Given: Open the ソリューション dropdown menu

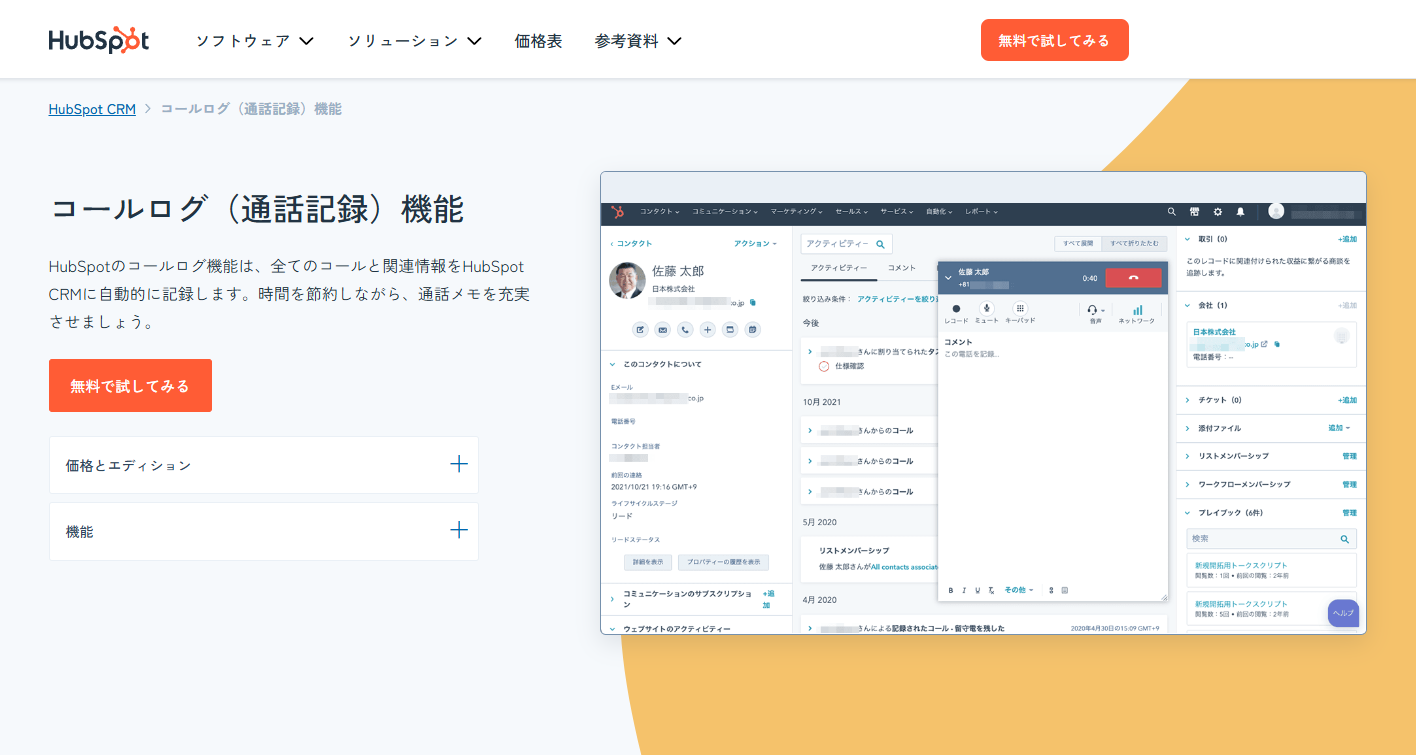Looking at the screenshot, I should (x=415, y=41).
